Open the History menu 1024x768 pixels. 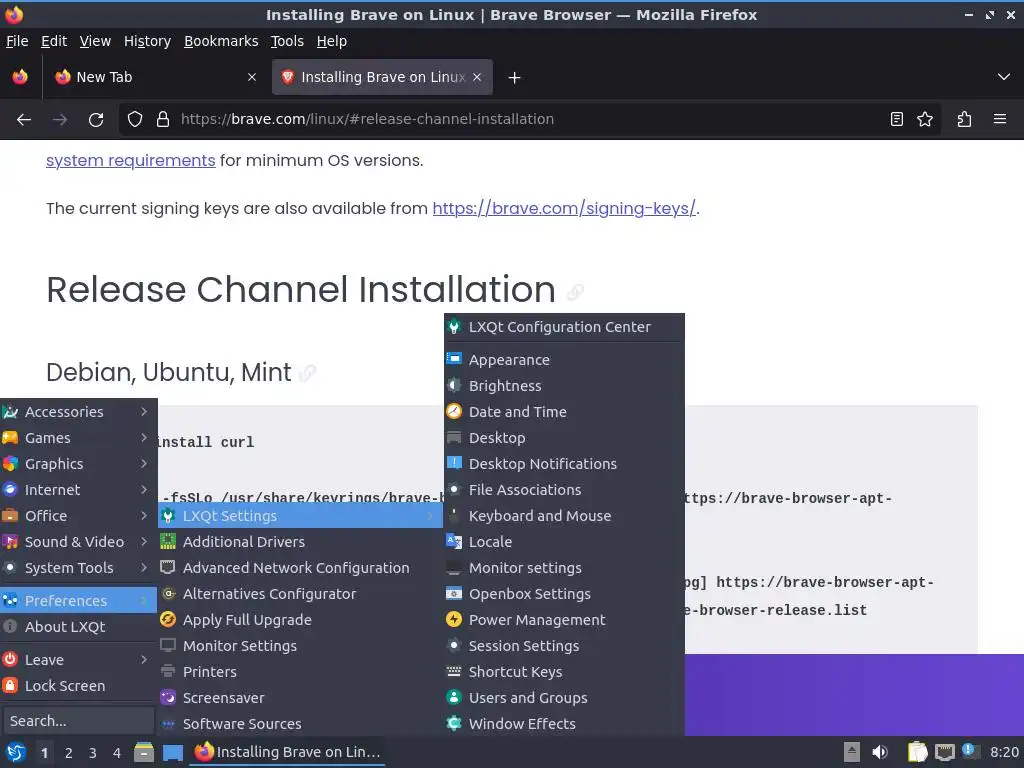[x=148, y=41]
